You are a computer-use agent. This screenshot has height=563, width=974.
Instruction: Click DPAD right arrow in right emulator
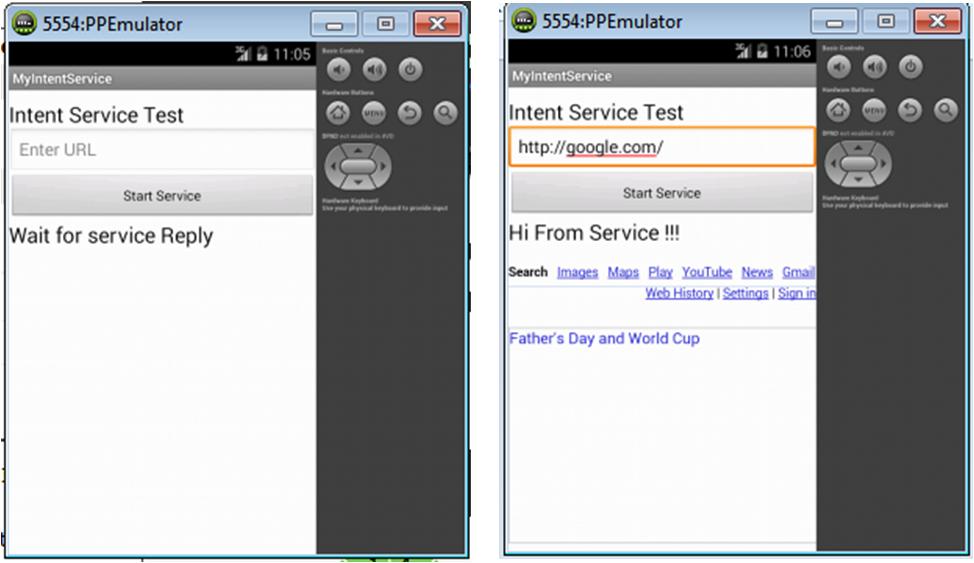[x=883, y=163]
